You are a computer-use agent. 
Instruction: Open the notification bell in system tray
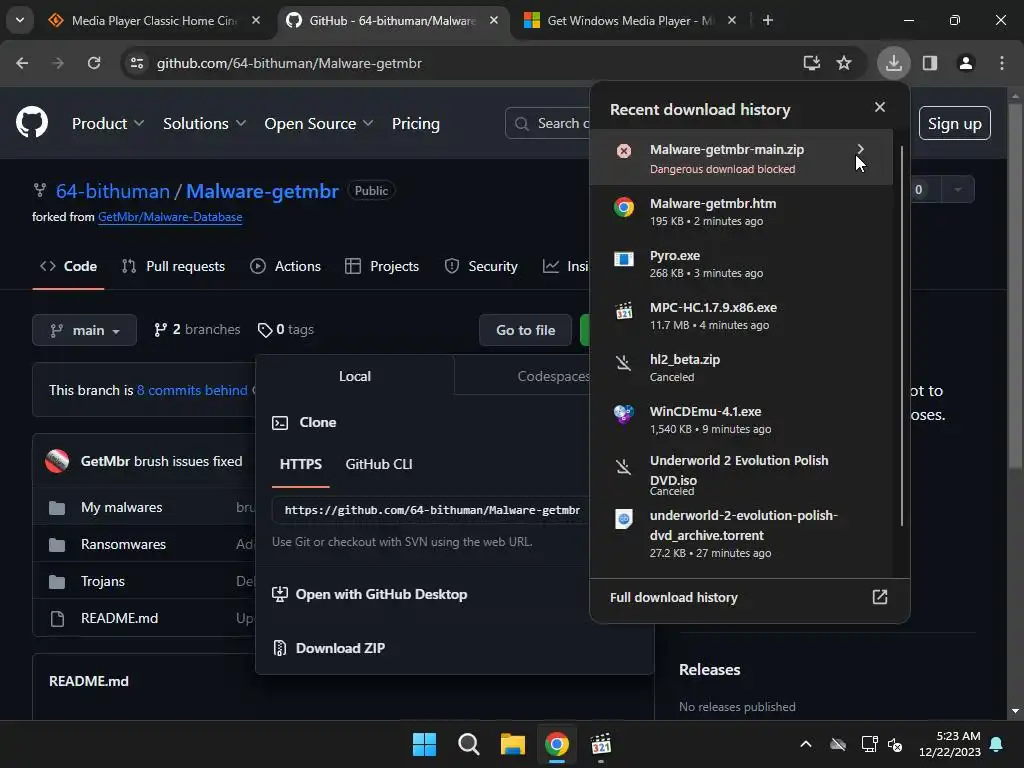pos(997,744)
